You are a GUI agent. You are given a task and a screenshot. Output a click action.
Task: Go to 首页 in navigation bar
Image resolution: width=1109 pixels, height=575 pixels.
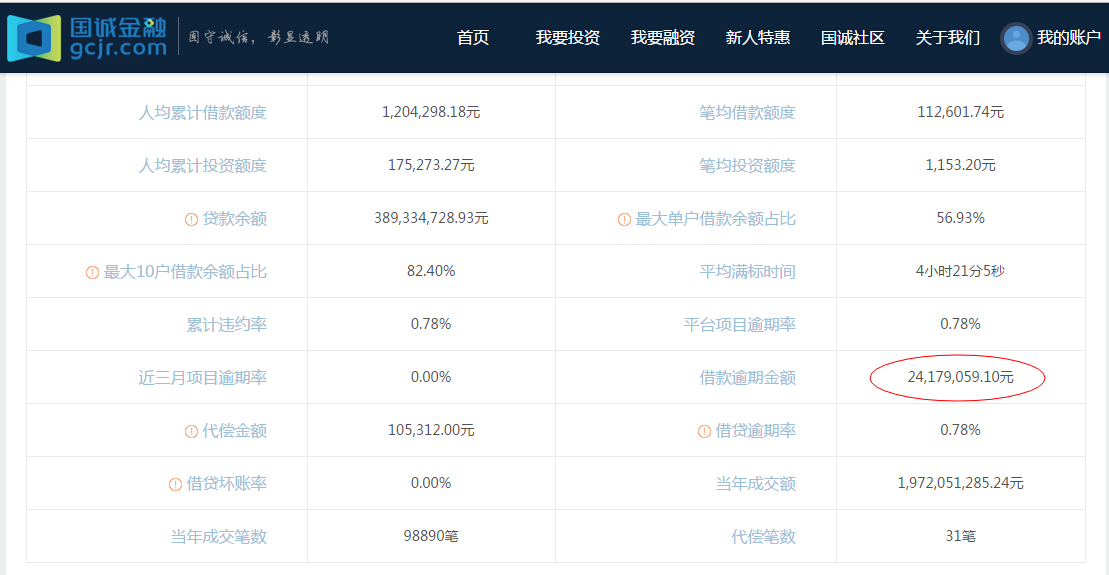coord(473,38)
